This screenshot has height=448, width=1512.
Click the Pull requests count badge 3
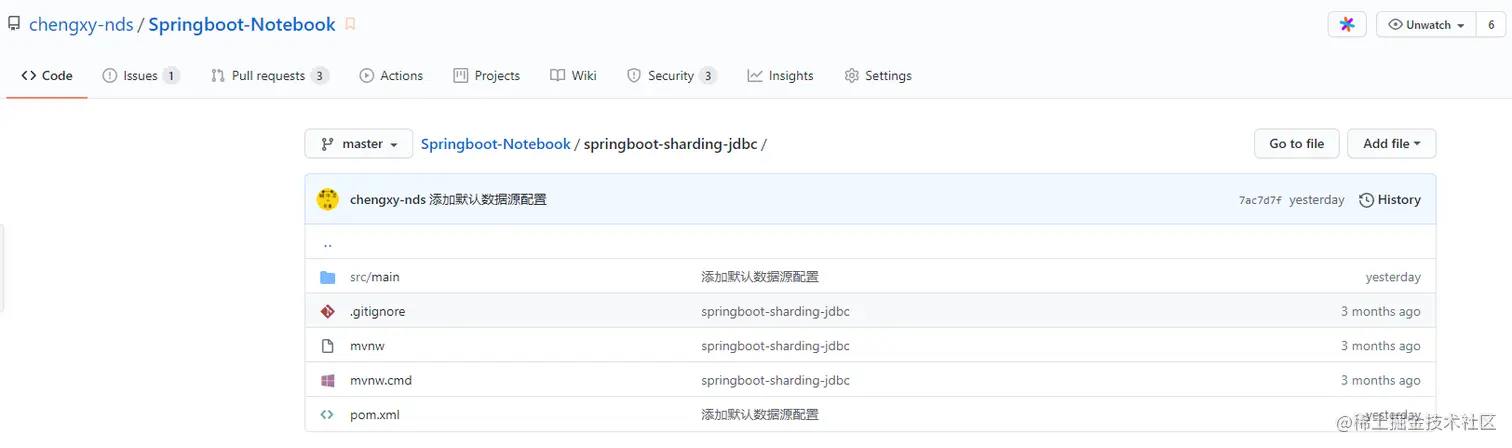tap(319, 76)
